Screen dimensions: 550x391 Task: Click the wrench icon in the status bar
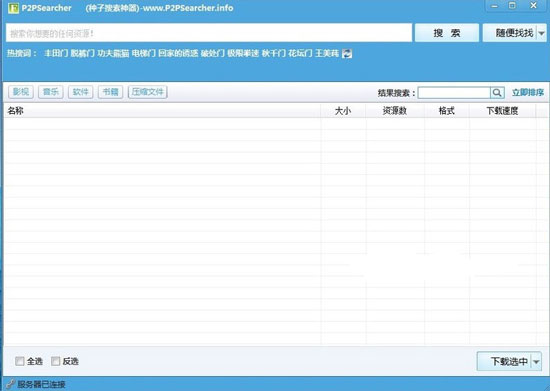coord(11,384)
